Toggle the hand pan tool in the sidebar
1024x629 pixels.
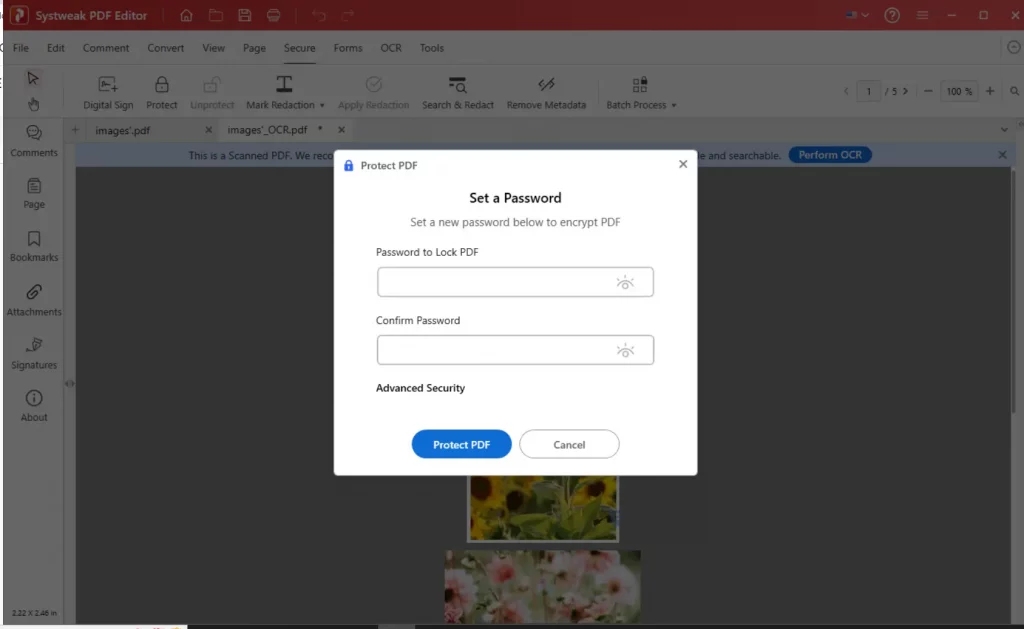pyautogui.click(x=33, y=103)
